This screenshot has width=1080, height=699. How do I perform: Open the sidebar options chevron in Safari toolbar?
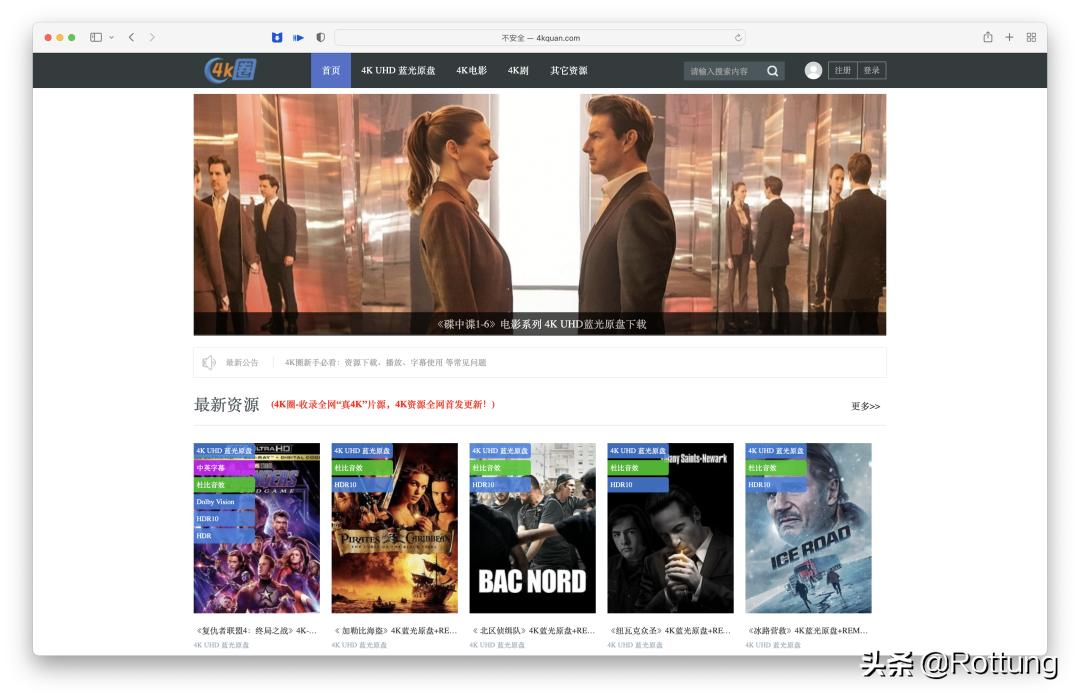pyautogui.click(x=112, y=37)
